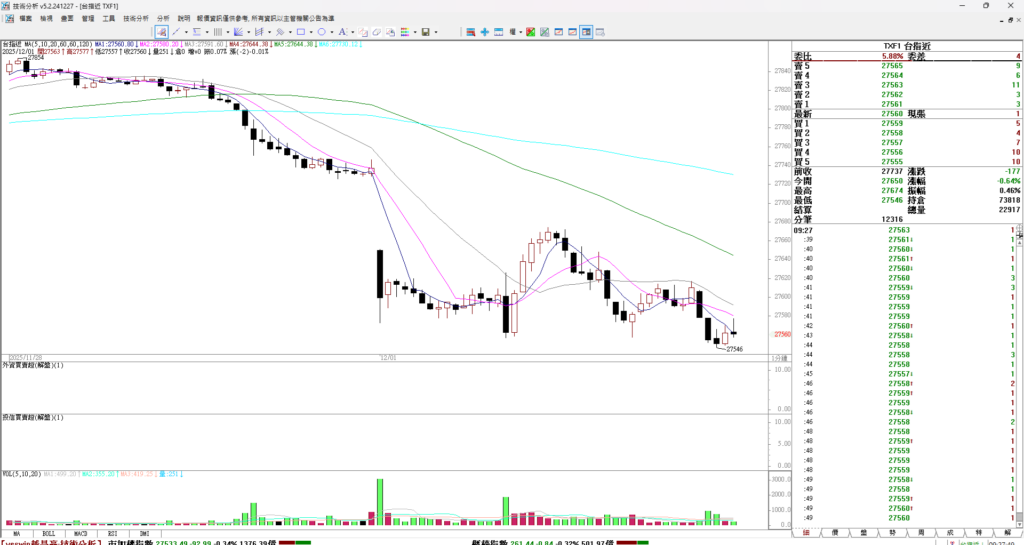Click the blue plus add icon
This screenshot has width=1024, height=545.
pos(485,32)
